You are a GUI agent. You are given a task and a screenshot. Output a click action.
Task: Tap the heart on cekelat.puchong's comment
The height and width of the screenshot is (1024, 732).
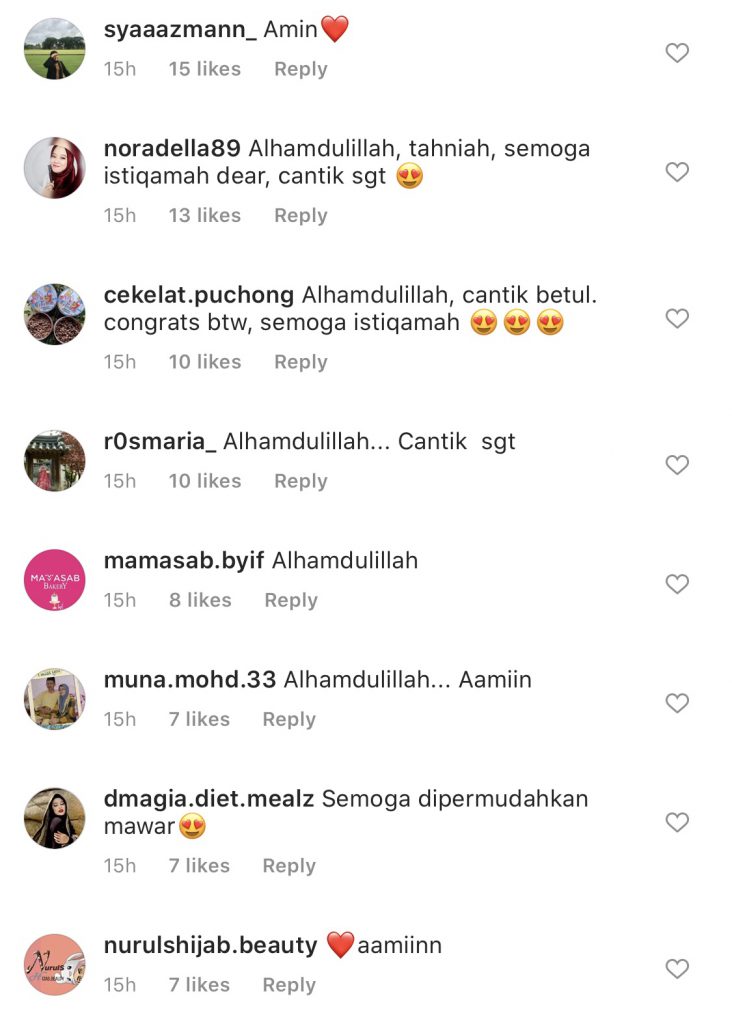coord(677,319)
